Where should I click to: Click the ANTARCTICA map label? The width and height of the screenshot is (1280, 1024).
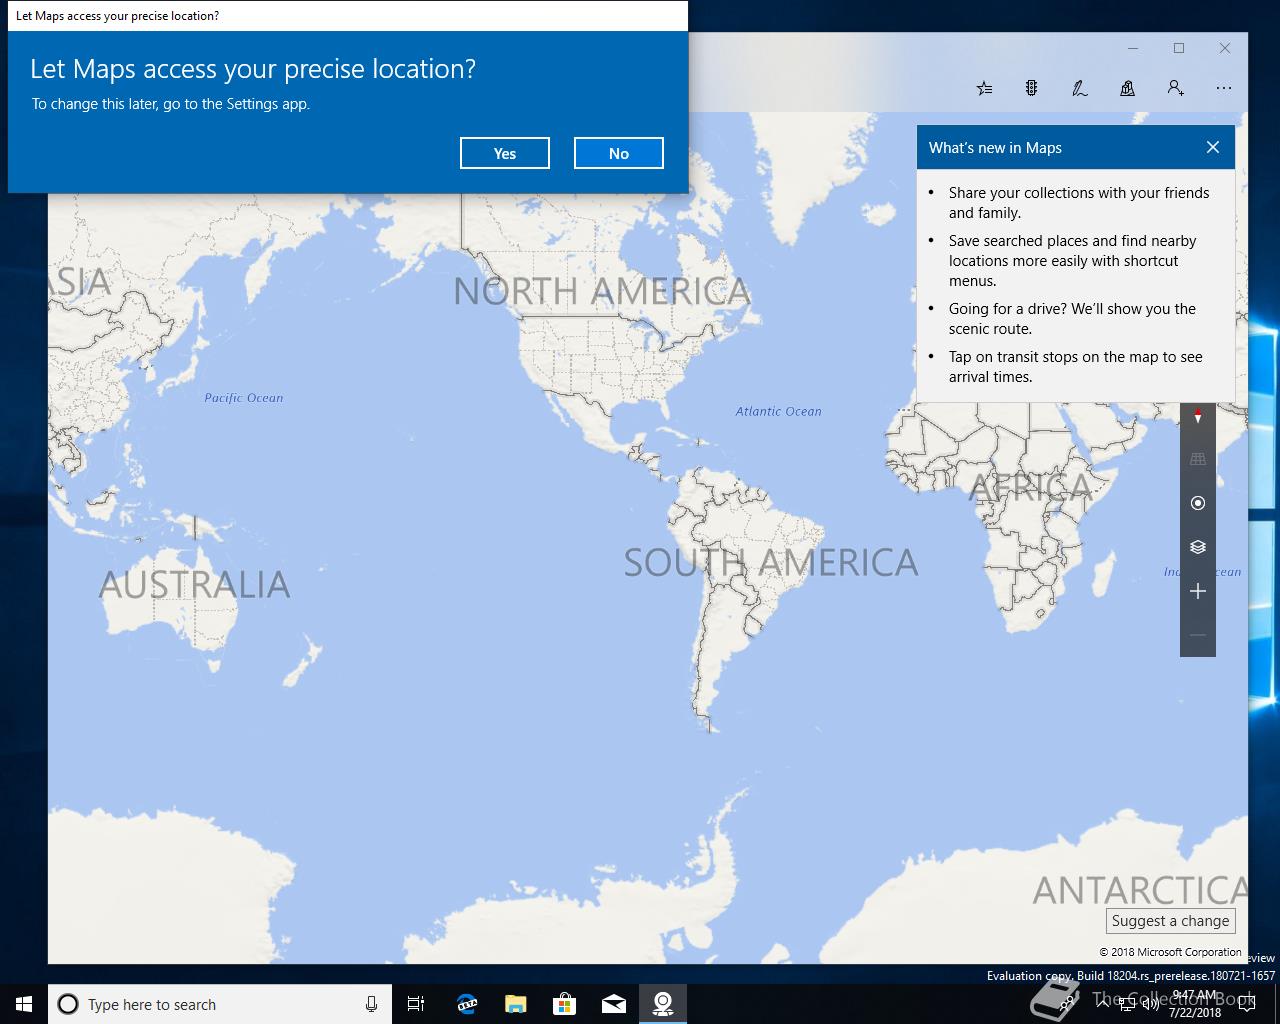[x=1140, y=890]
